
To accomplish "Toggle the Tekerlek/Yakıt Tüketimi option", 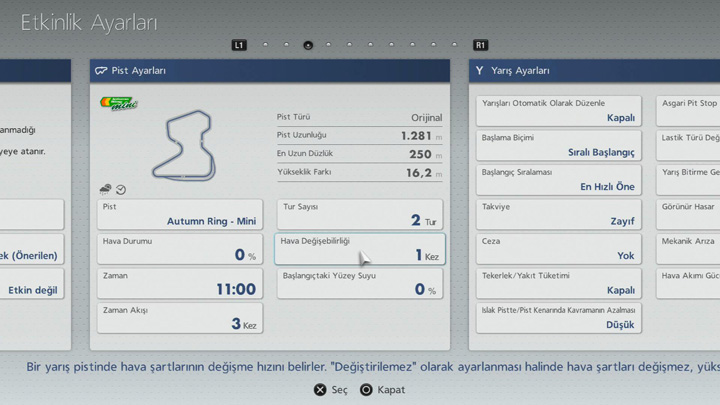I will tap(558, 283).
